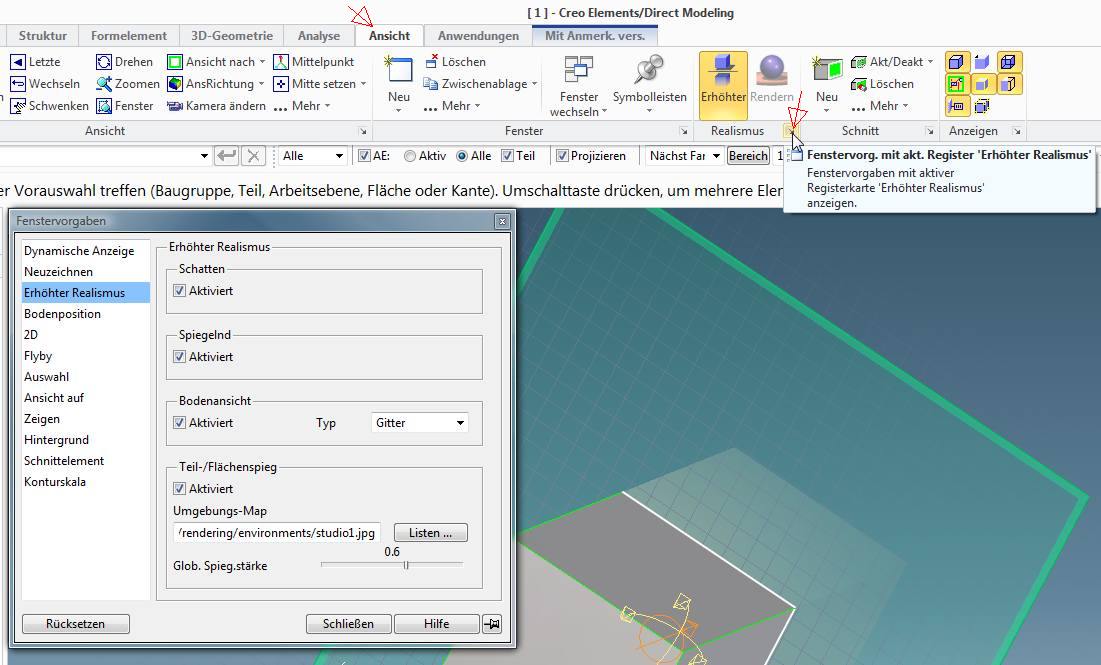Switch to the Anwendungen tab
This screenshot has height=665, width=1101.
click(478, 36)
